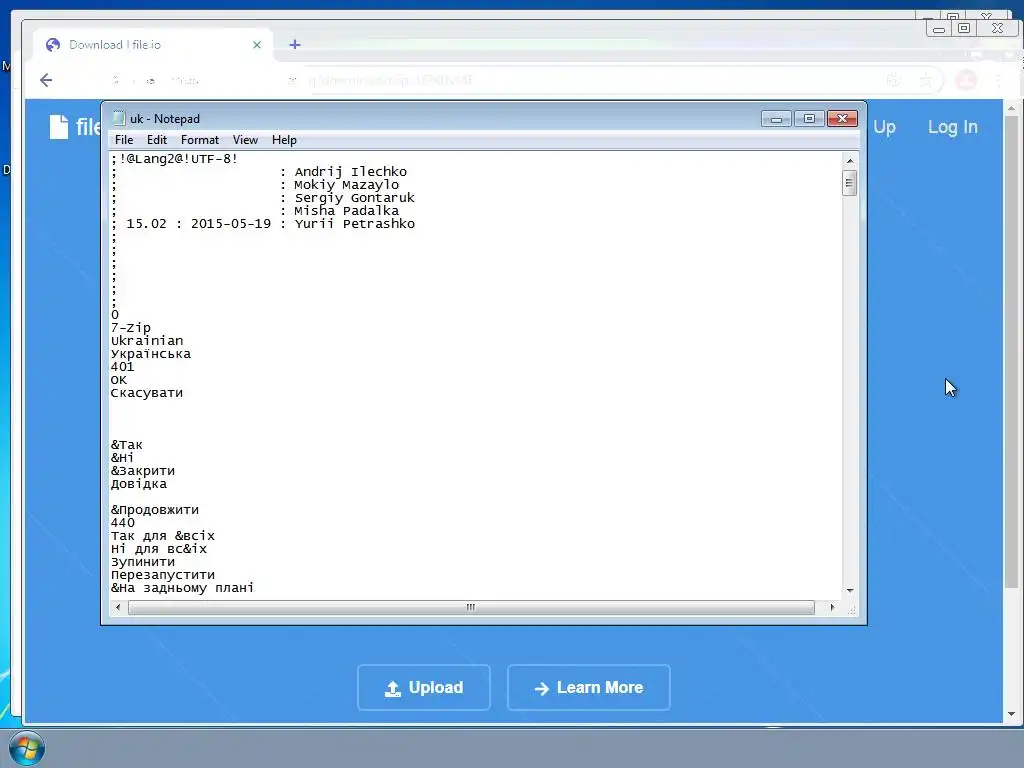Minimize the uk - Notepad window

(776, 119)
